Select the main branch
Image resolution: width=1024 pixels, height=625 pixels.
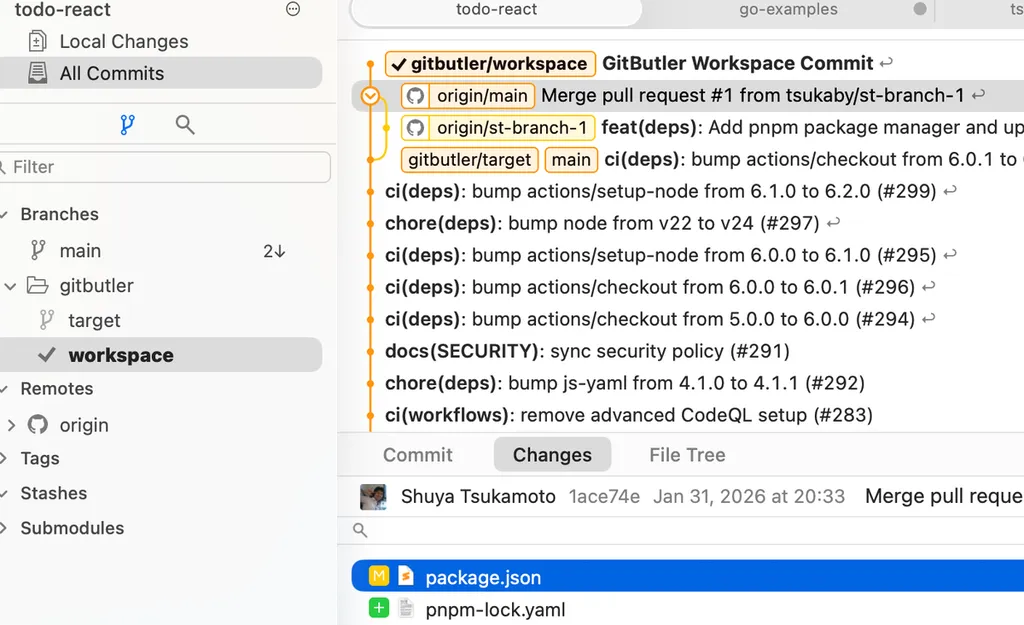pos(80,251)
